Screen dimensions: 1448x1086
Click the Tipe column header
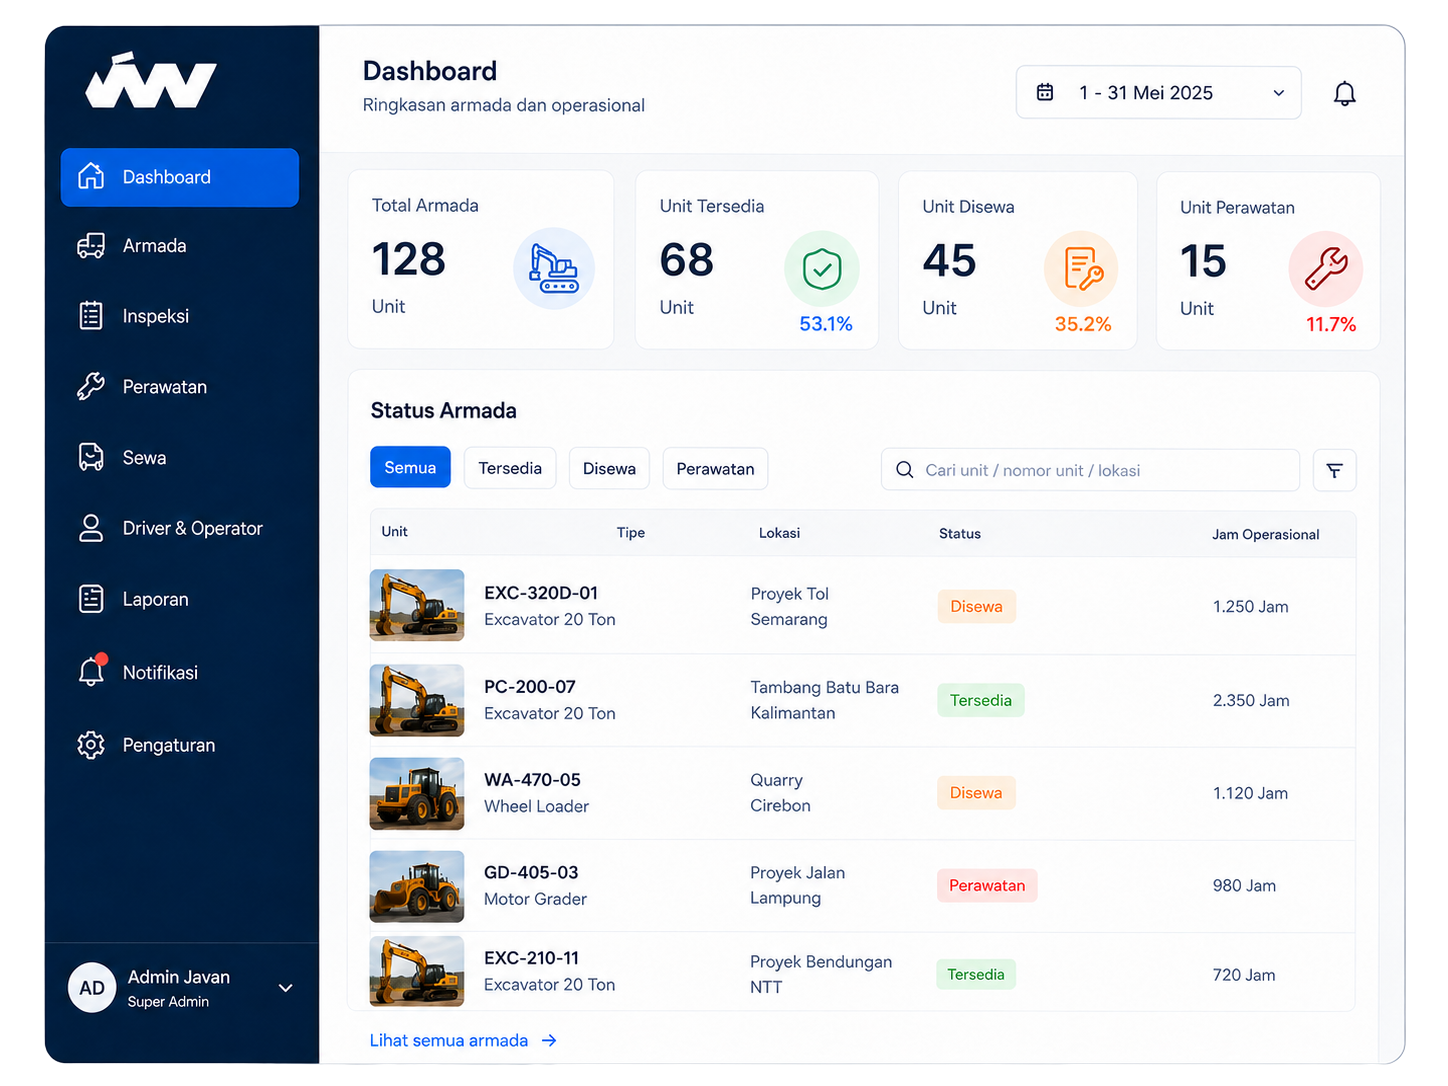pos(631,533)
